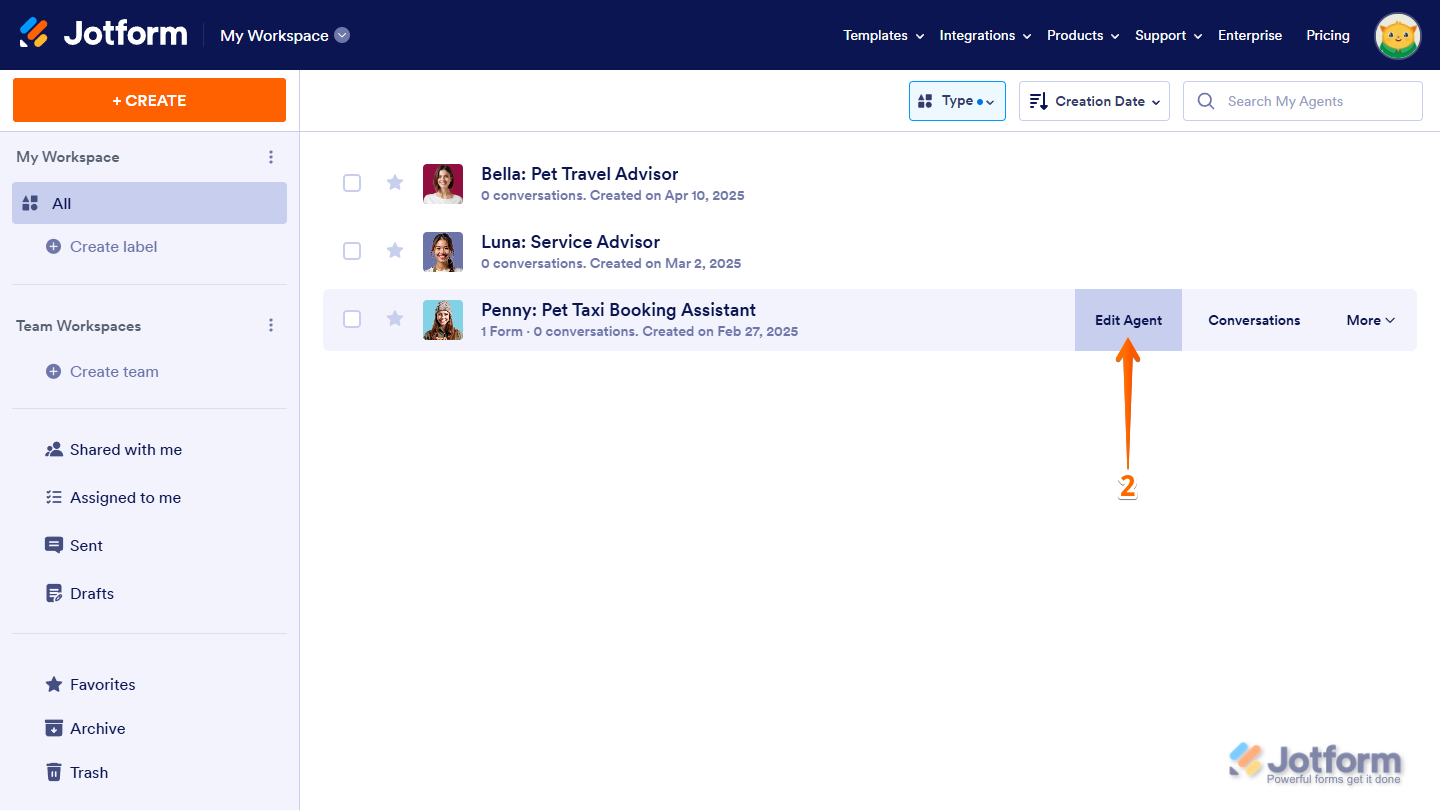Open the user avatar profile menu

1398,35
